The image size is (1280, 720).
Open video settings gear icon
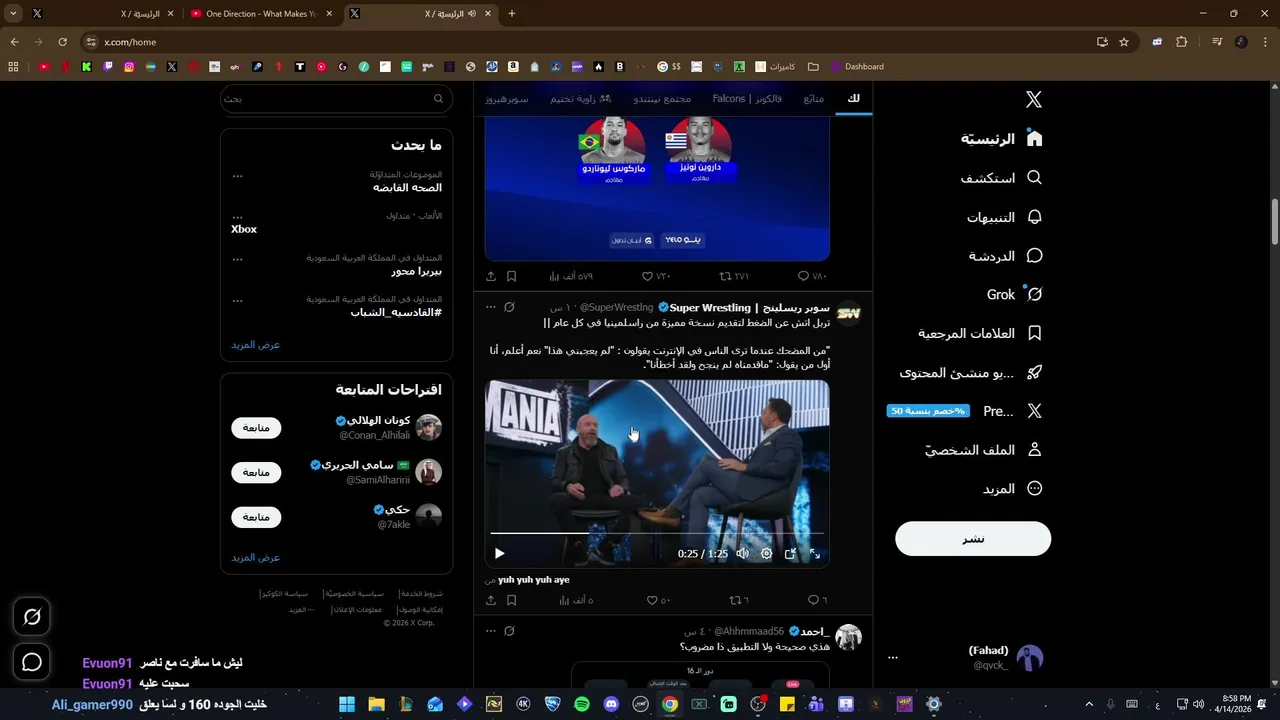coord(766,553)
